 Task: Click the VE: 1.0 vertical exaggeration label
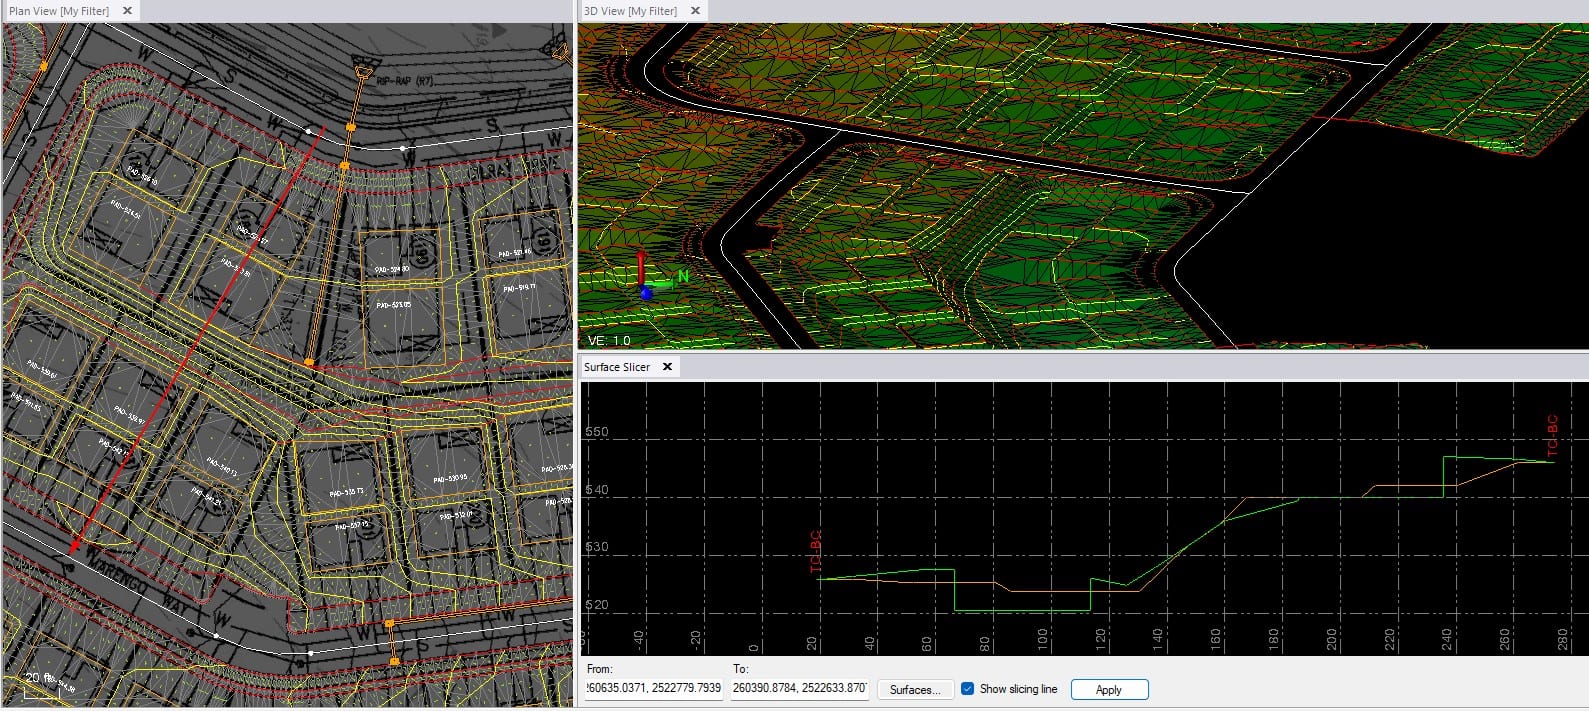tap(609, 341)
